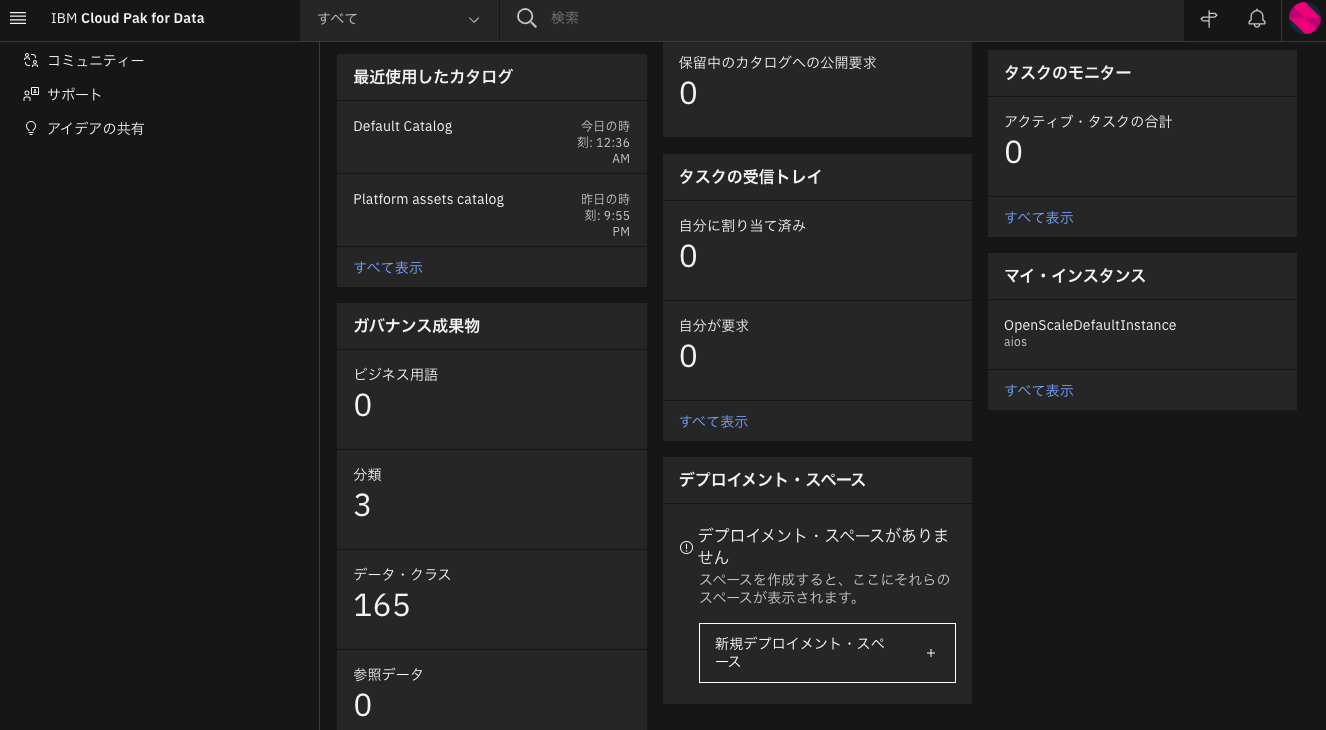Go to IBM Cloud Pak for Data home
Image resolution: width=1326 pixels, height=730 pixels.
point(128,19)
